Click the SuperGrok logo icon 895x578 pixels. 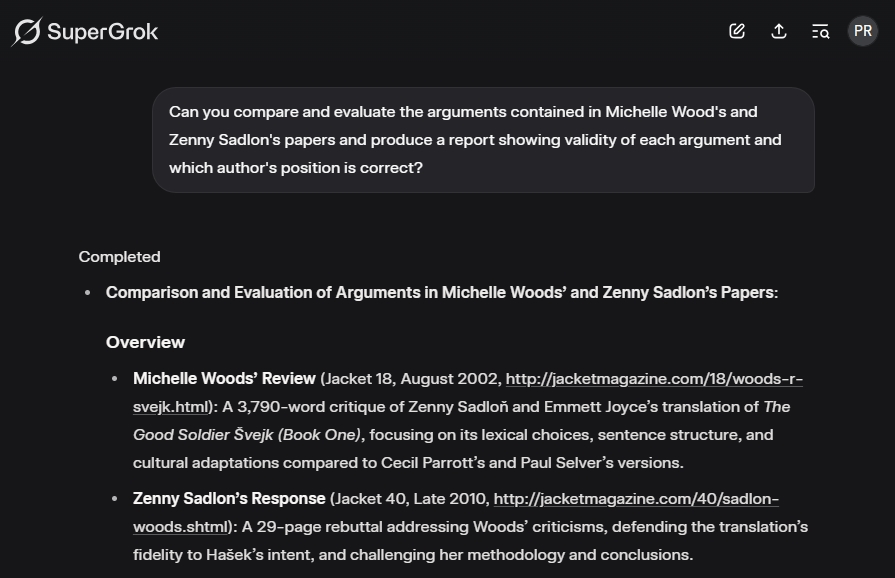point(27,32)
